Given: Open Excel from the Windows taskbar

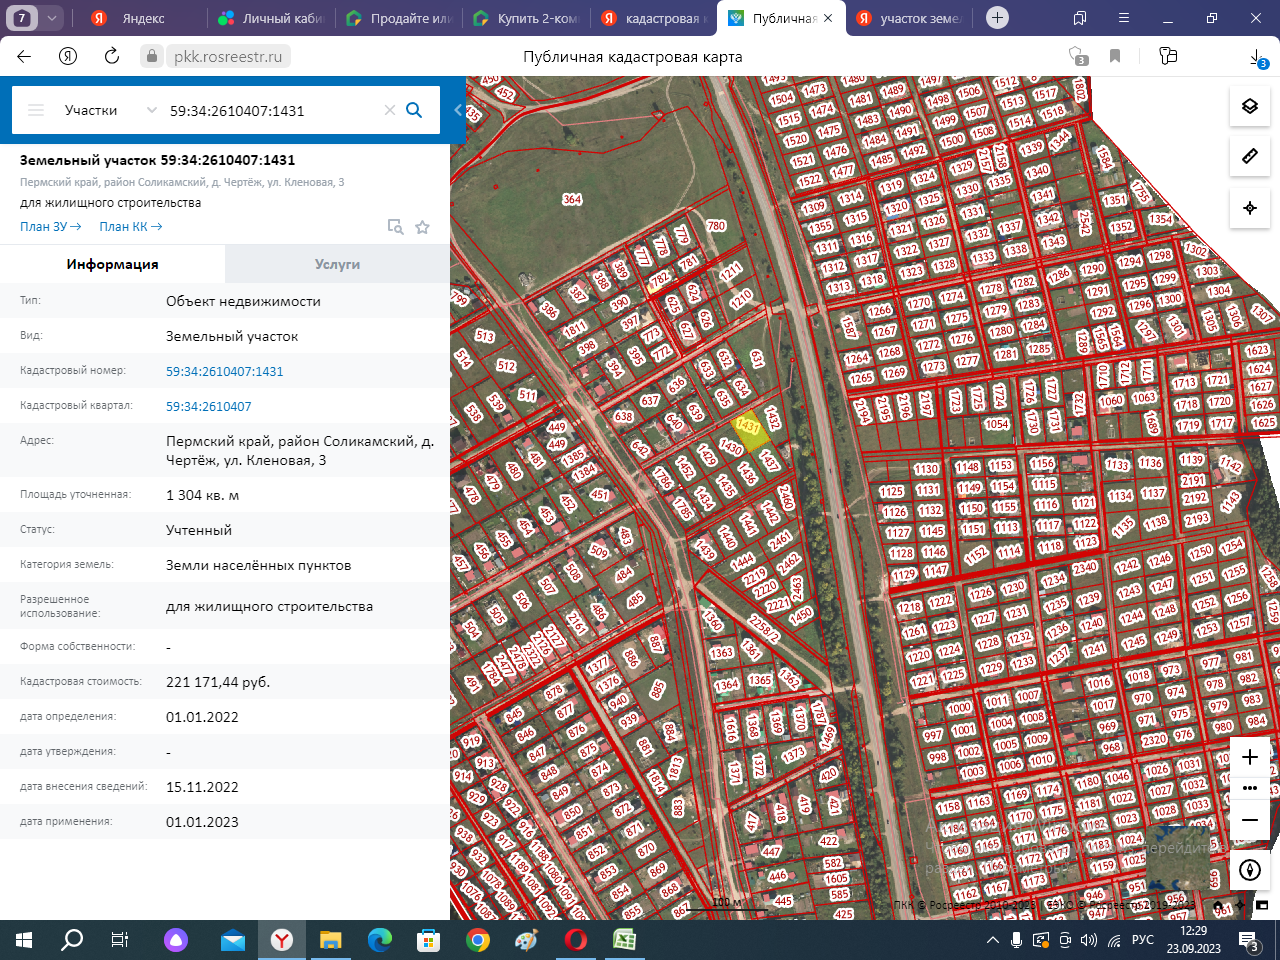Looking at the screenshot, I should point(624,940).
